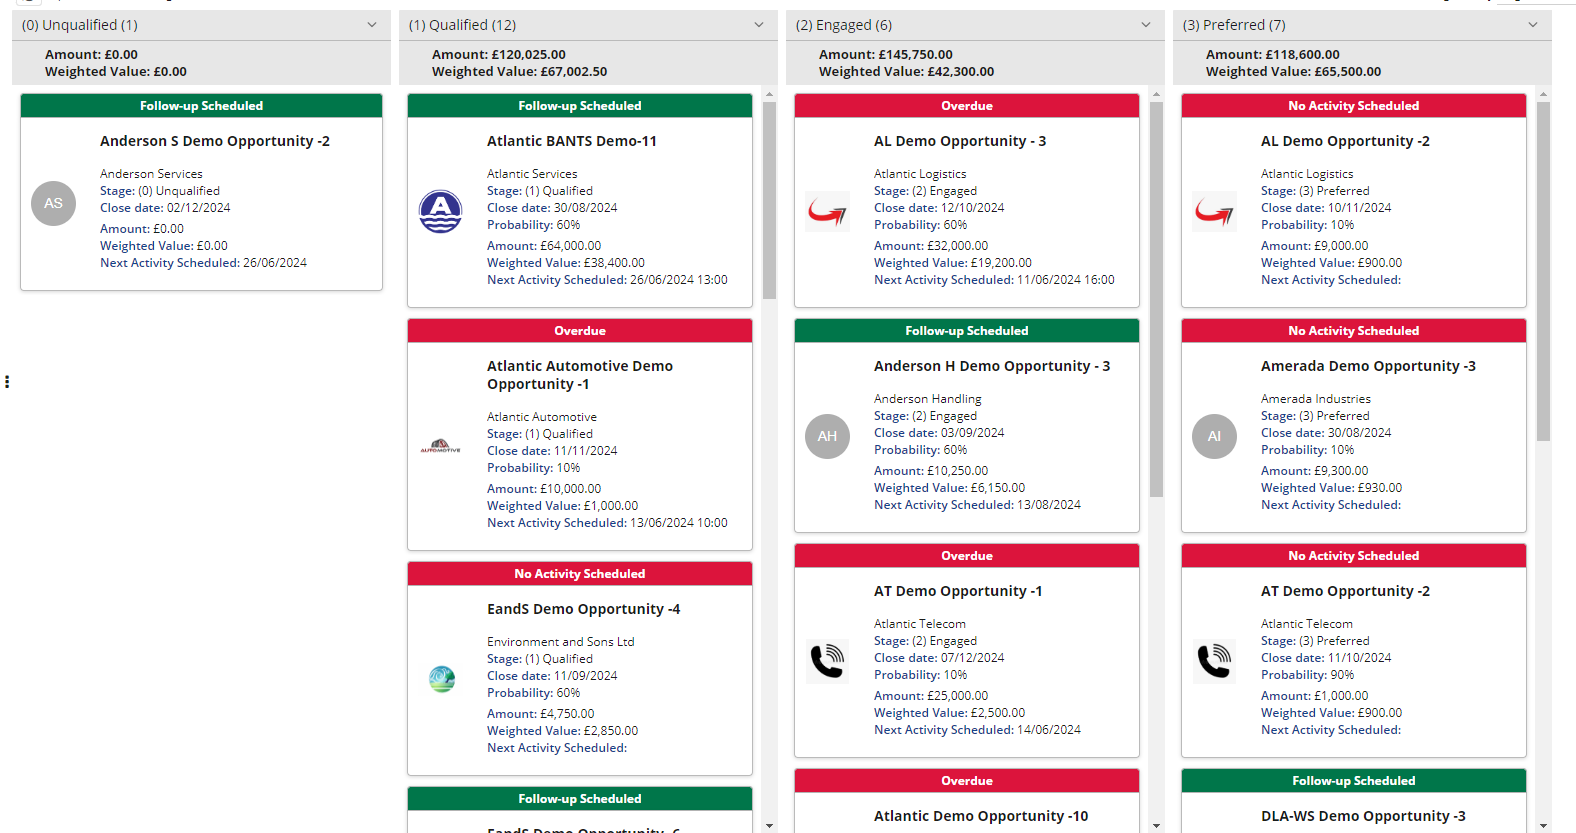1576x833 pixels.
Task: Click Follow-up Scheduled banner on Anderson H card
Action: pos(966,331)
